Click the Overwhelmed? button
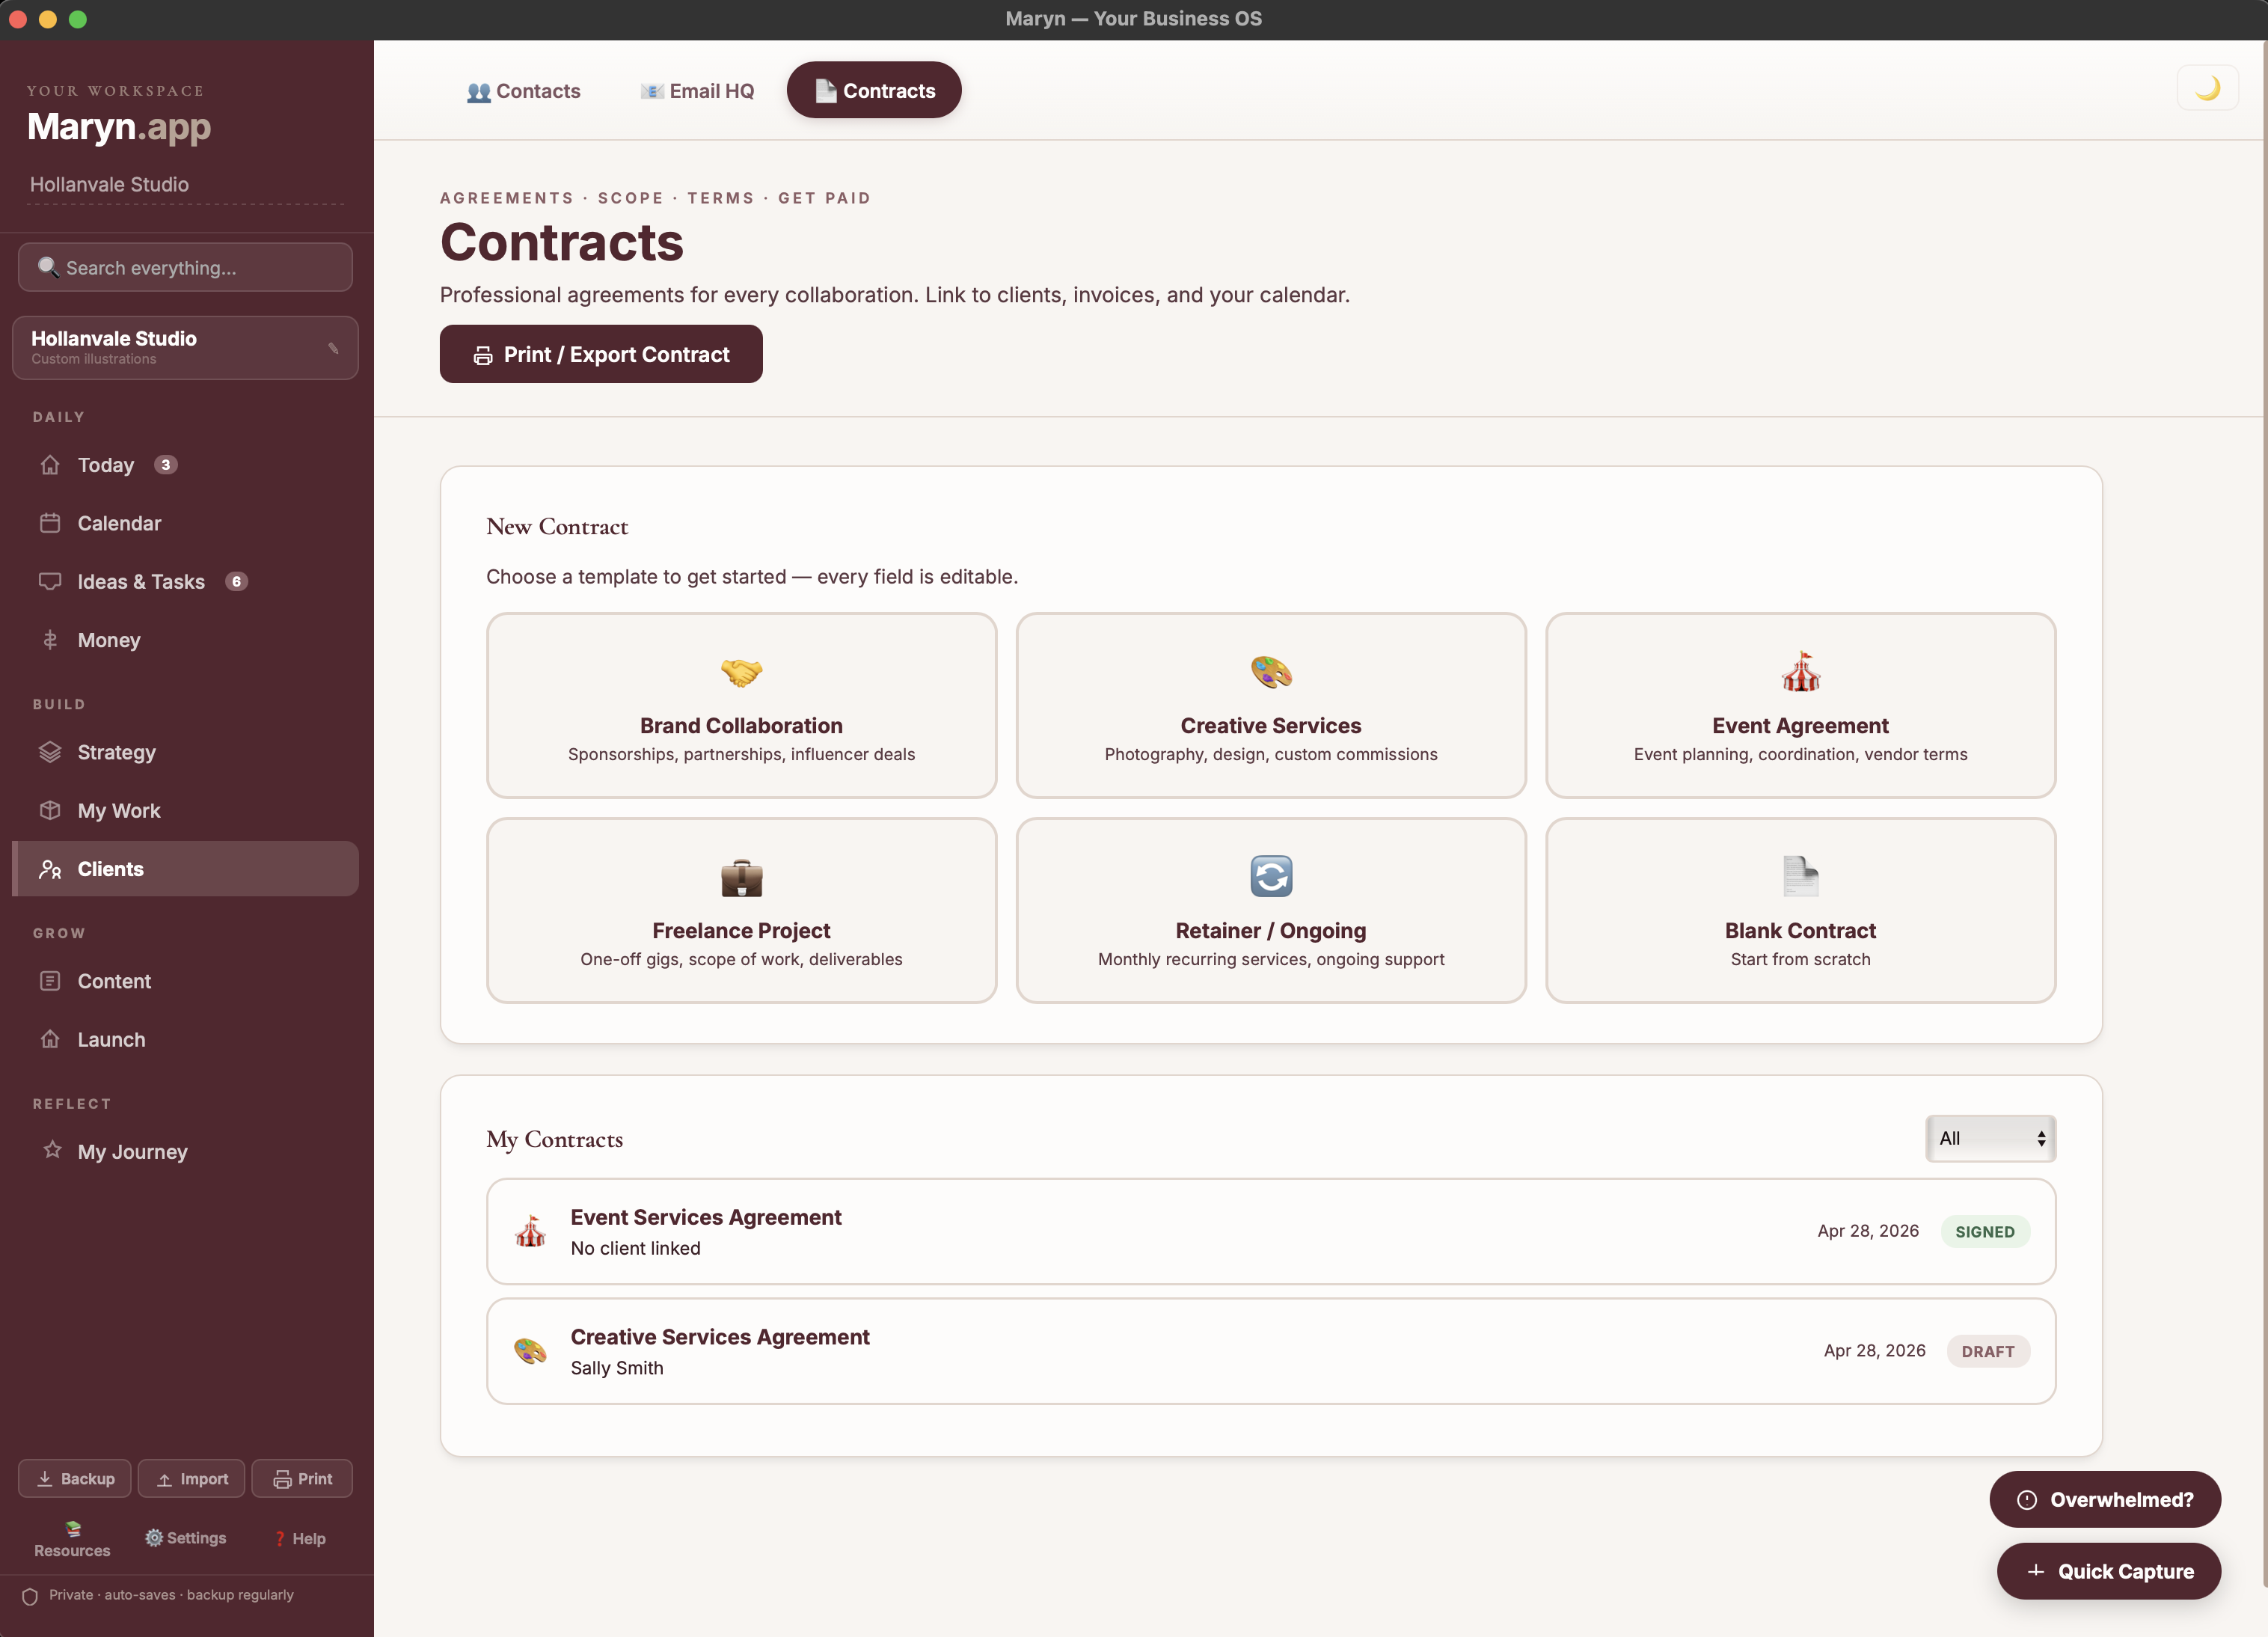Screen dimensions: 2268x1637 (x=2104, y=1499)
